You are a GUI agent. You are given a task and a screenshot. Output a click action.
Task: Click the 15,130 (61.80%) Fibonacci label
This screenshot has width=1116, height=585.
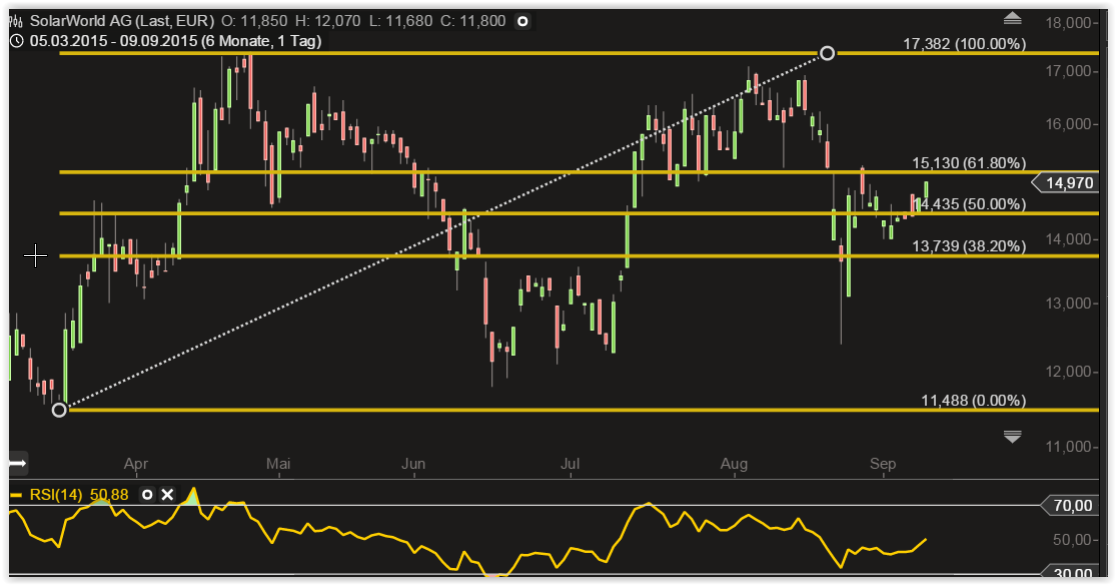click(969, 163)
